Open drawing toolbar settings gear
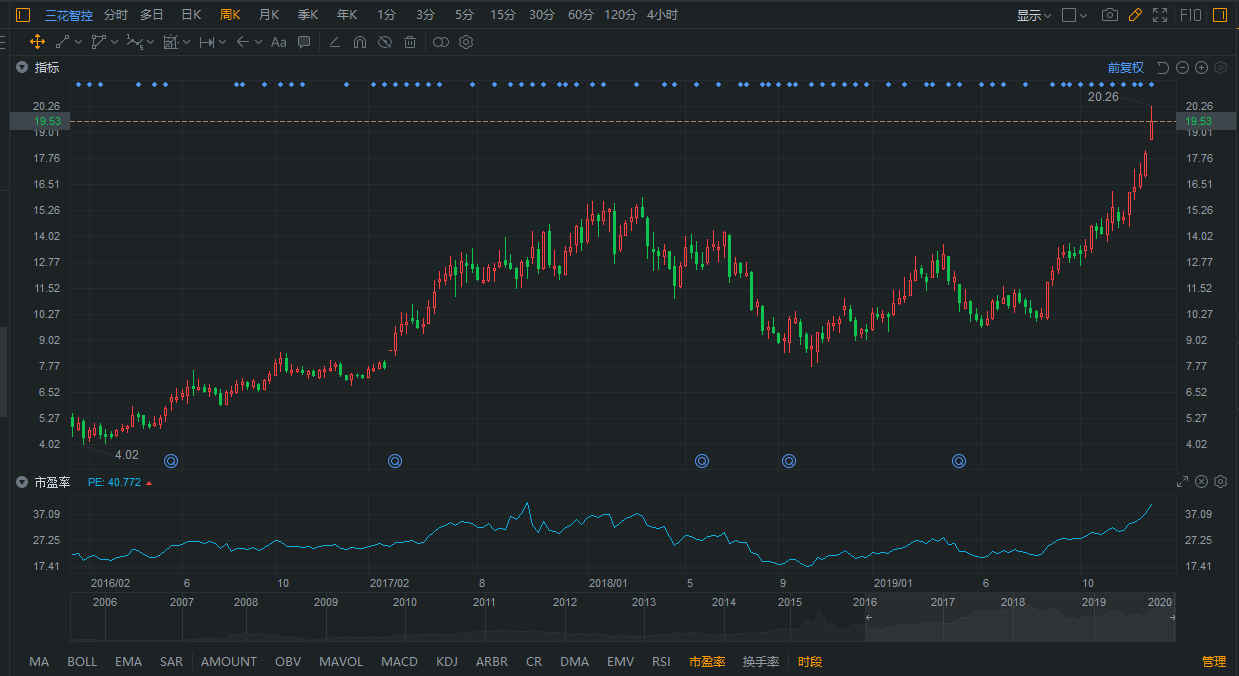 (466, 42)
